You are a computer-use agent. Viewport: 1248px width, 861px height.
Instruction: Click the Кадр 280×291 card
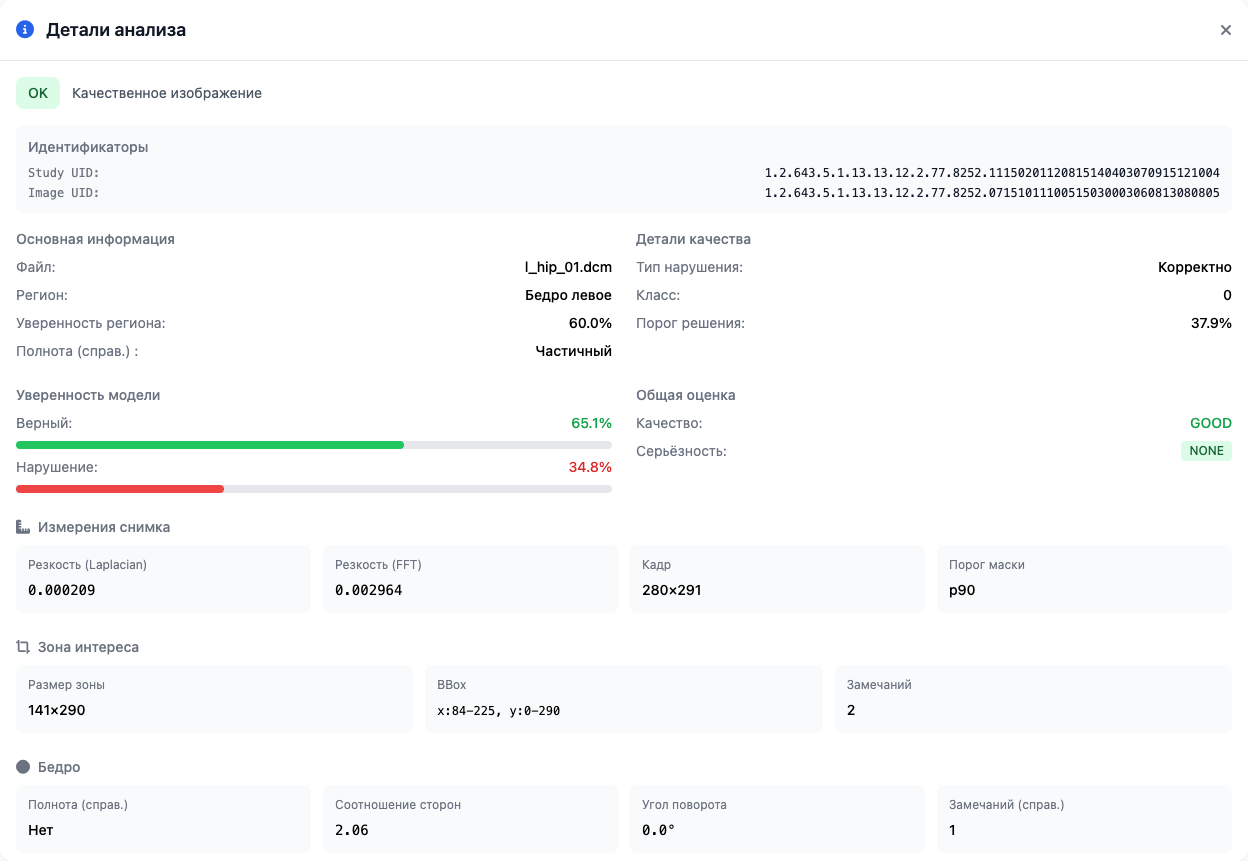click(x=777, y=579)
